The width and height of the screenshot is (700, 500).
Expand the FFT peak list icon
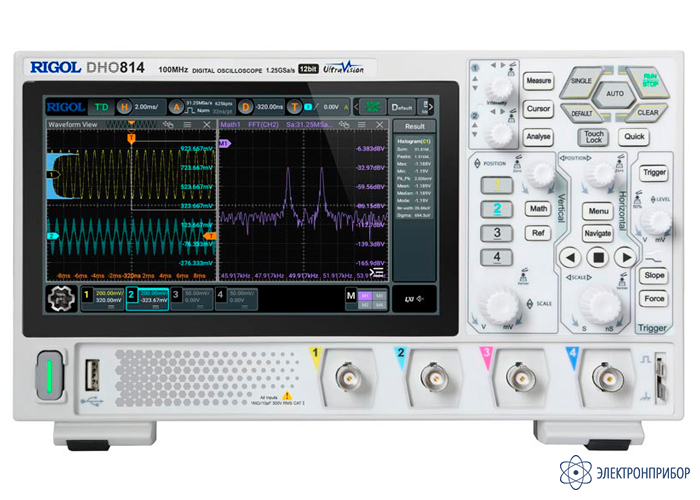click(x=377, y=272)
